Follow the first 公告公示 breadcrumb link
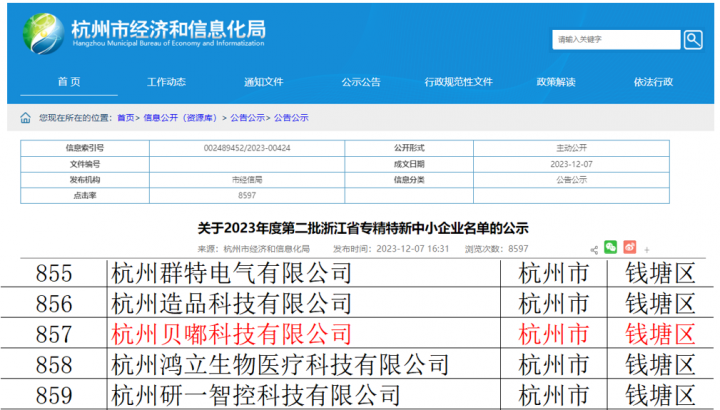Viewport: 720px width, 410px height. coord(248,118)
